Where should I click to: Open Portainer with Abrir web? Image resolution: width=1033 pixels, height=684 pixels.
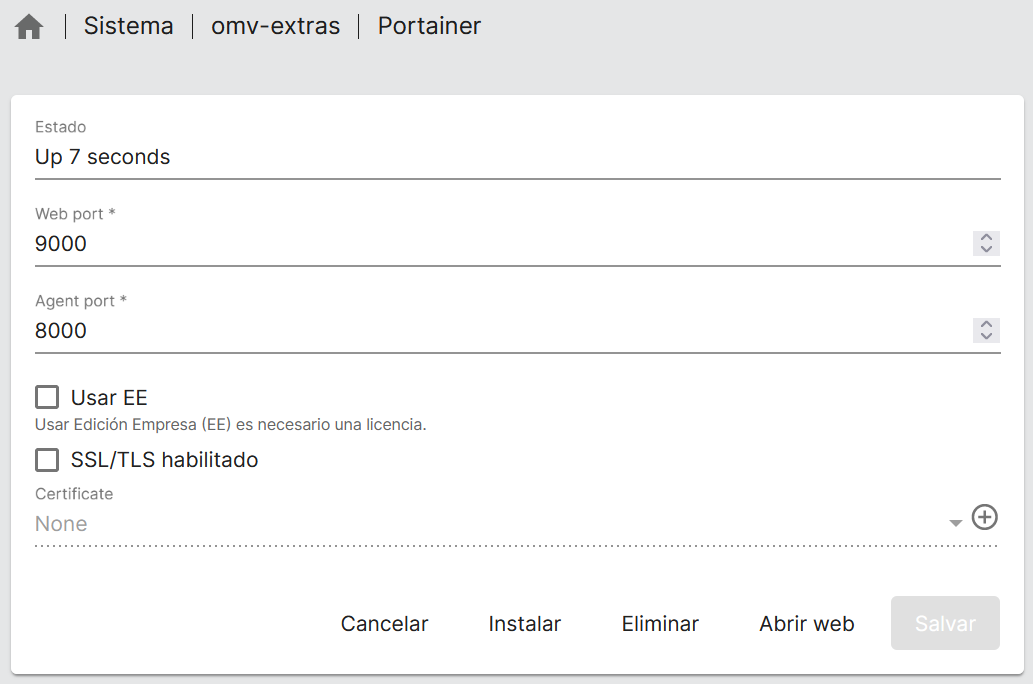[806, 624]
